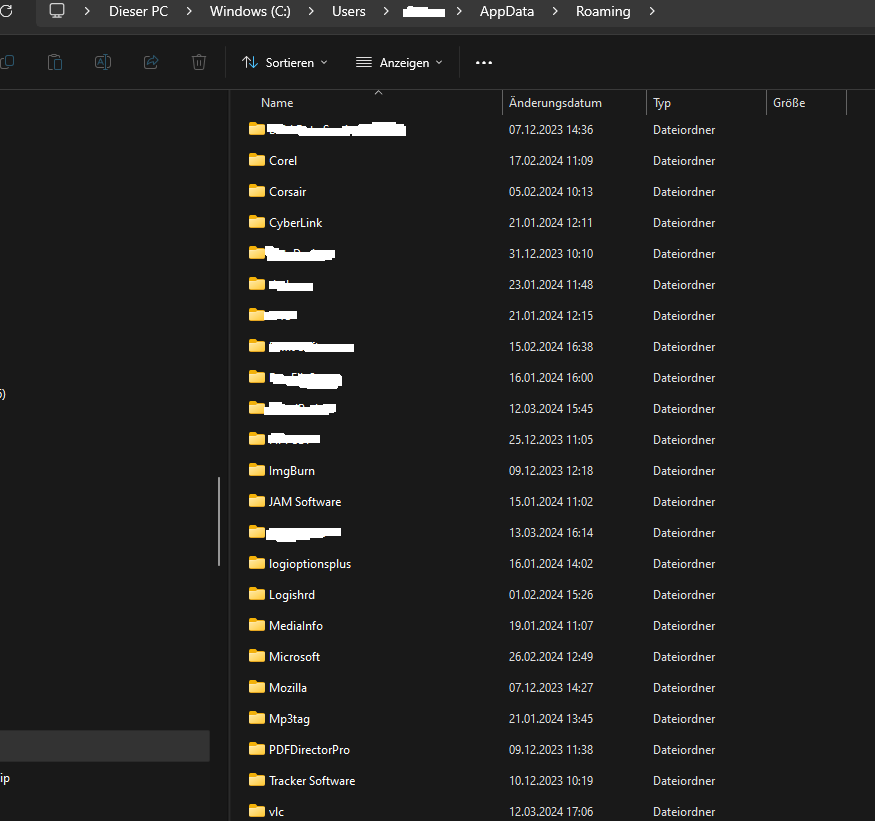Click the Mp3tag folder icon
The width and height of the screenshot is (875, 821).
257,718
